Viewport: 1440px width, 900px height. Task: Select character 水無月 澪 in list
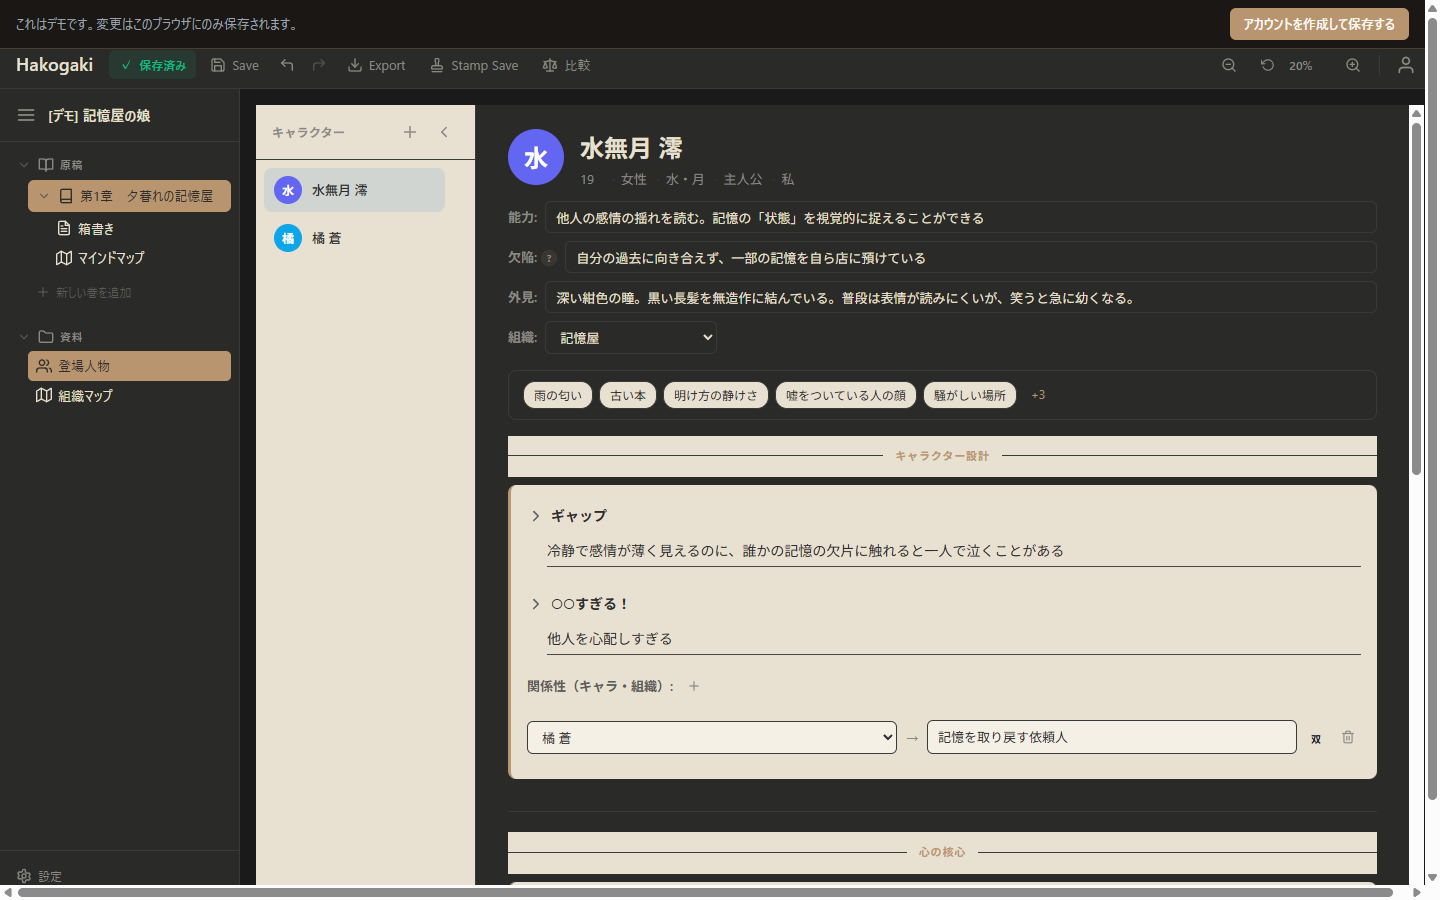(x=354, y=190)
